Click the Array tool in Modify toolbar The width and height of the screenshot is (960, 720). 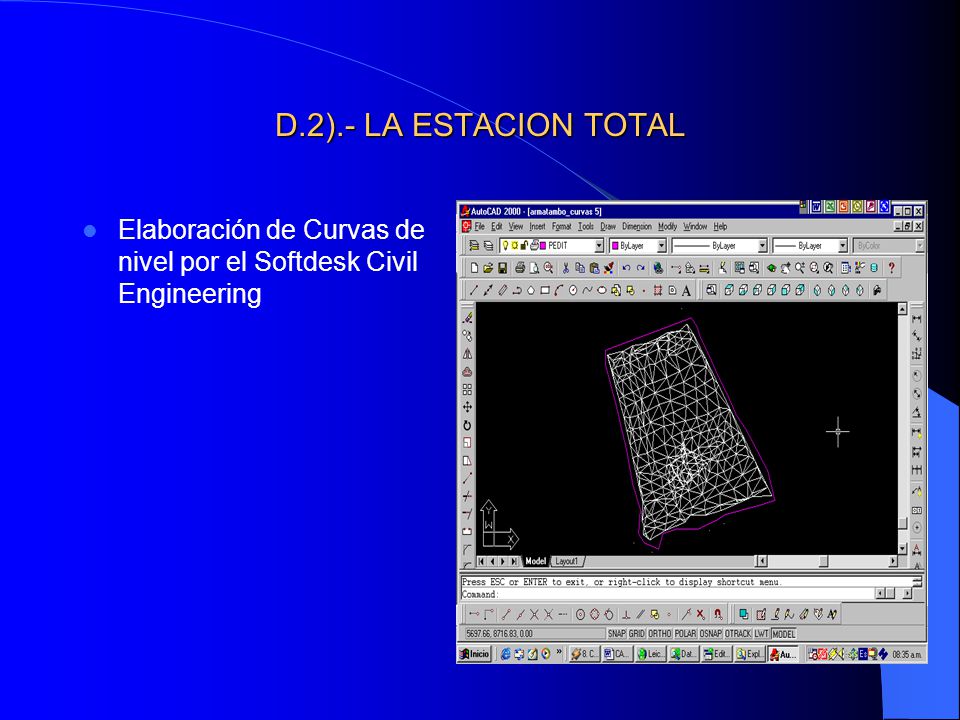point(467,389)
